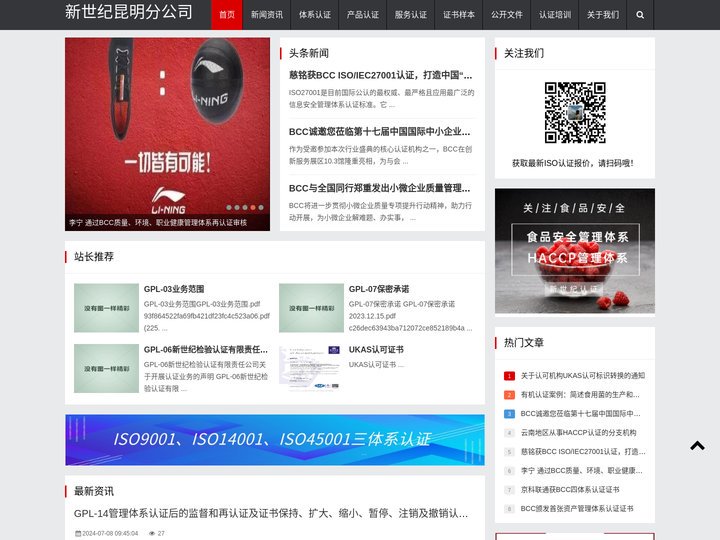This screenshot has height=540, width=720.
Task: Click the ISO9001 ISO14001 ISO45001 三体系认证 banner
Action: point(275,440)
